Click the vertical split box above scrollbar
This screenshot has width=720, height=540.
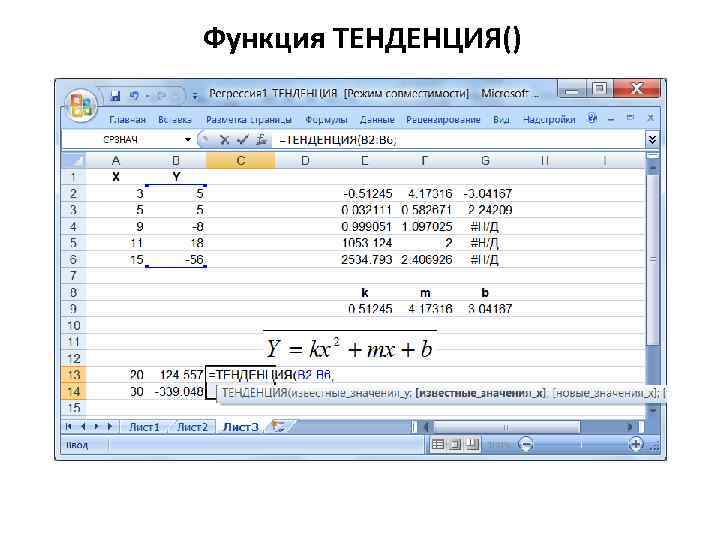pos(652,156)
